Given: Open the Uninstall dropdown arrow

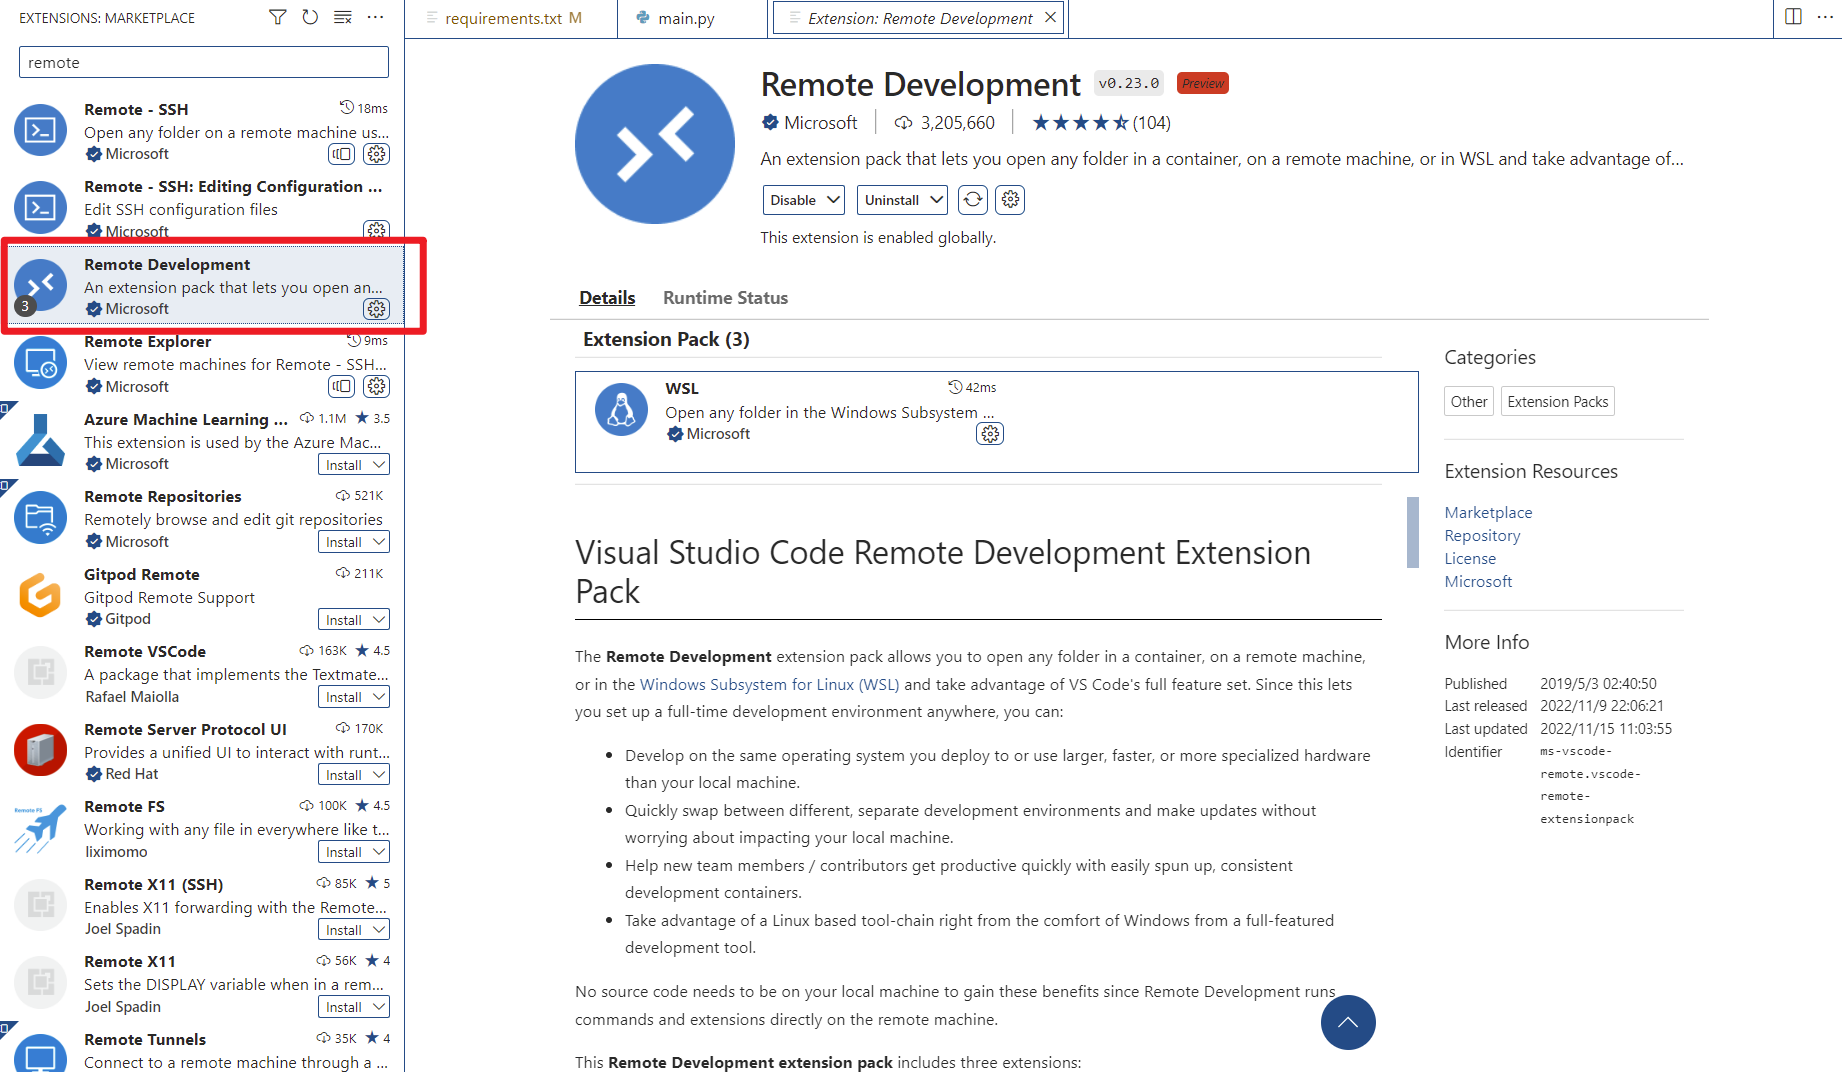Looking at the screenshot, I should point(936,200).
